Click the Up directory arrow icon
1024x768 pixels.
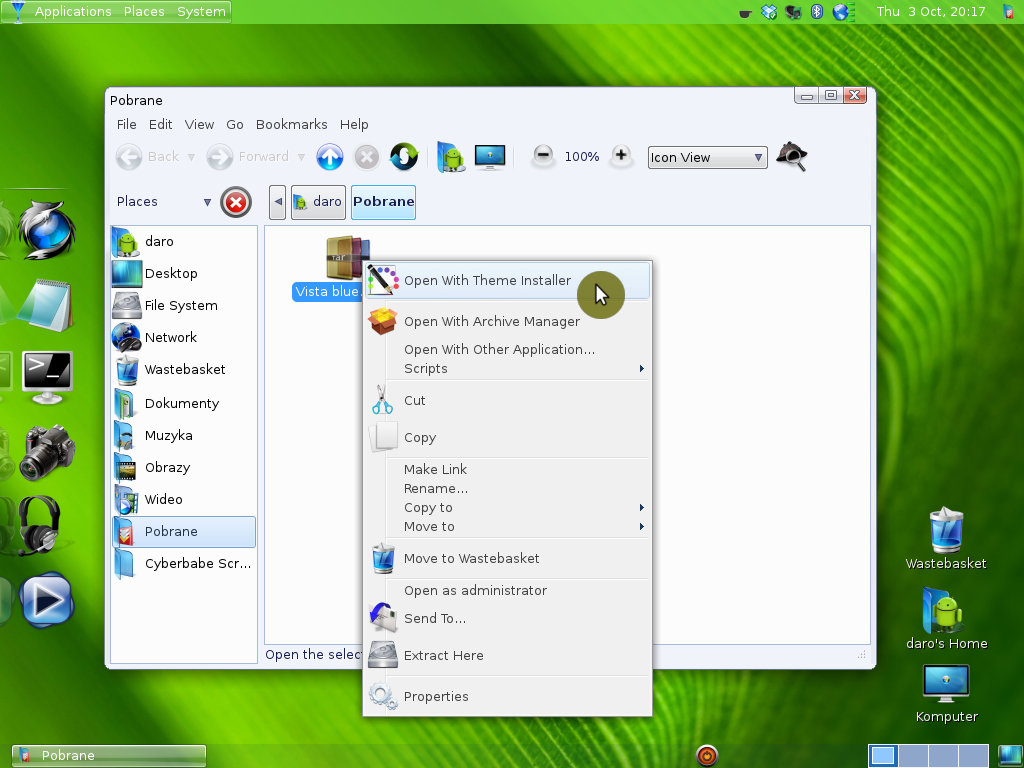click(330, 157)
